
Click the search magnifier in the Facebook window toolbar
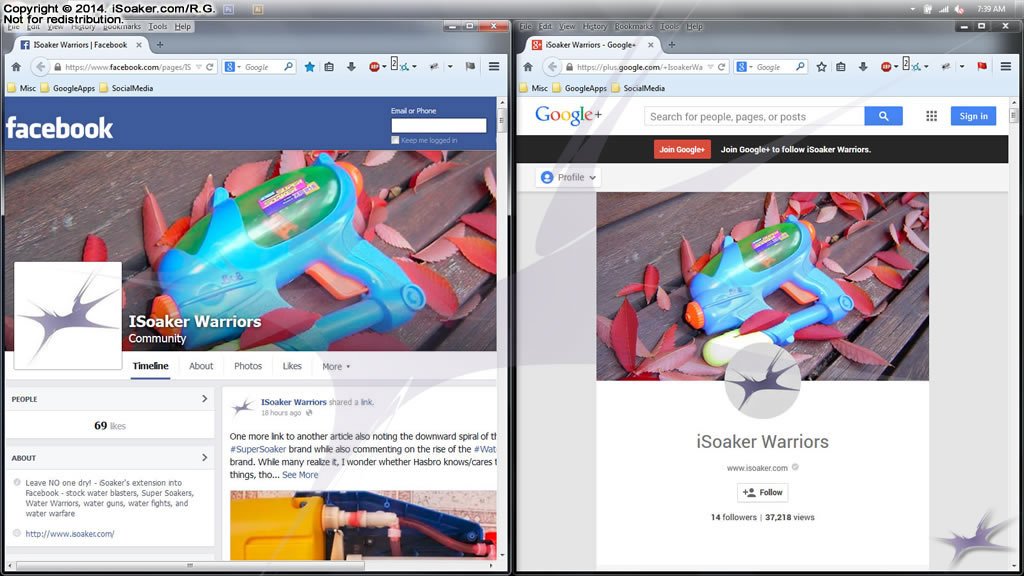288,67
